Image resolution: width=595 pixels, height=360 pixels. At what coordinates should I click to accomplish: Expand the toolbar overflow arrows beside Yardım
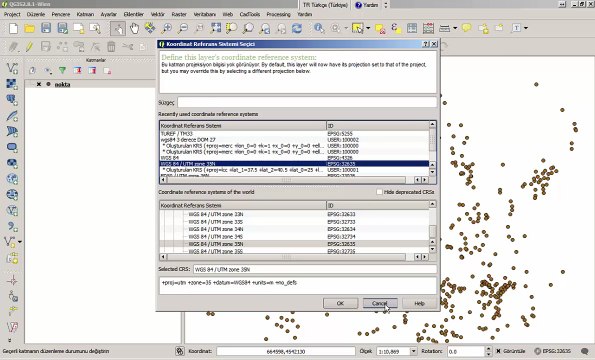386,5
